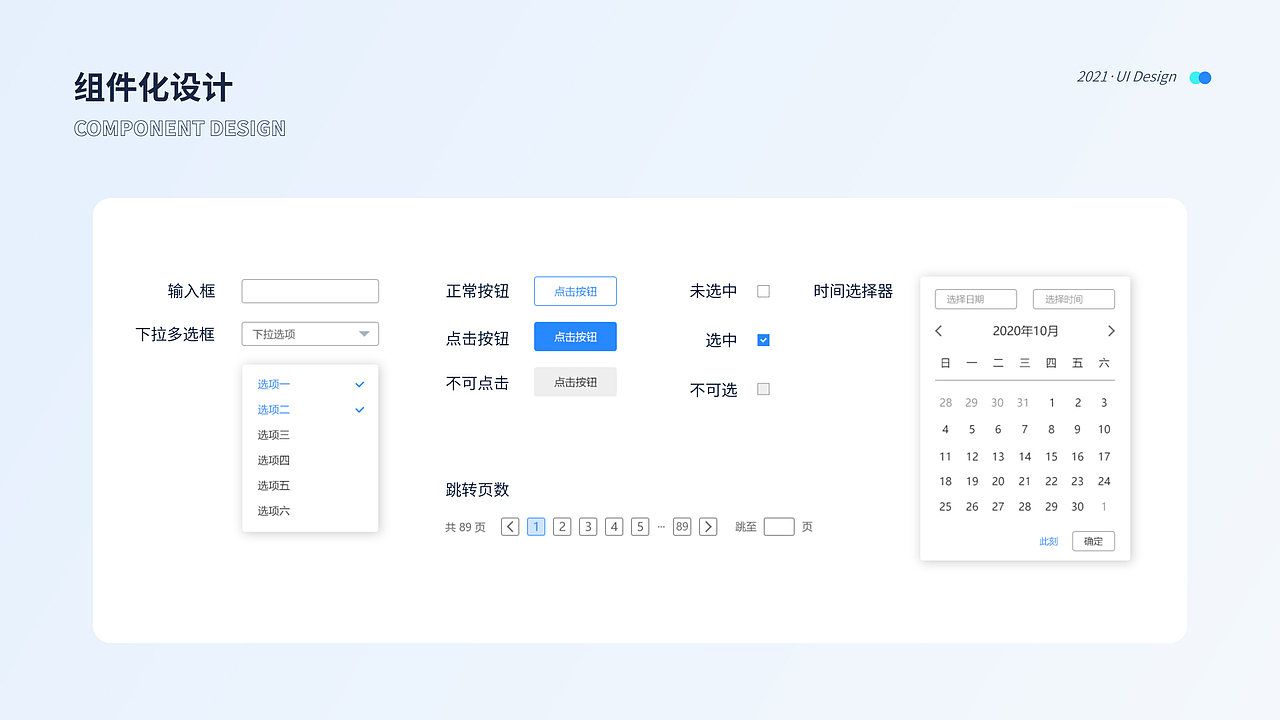1280x720 pixels.
Task: Focus the 输入框 text field
Action: (x=310, y=291)
